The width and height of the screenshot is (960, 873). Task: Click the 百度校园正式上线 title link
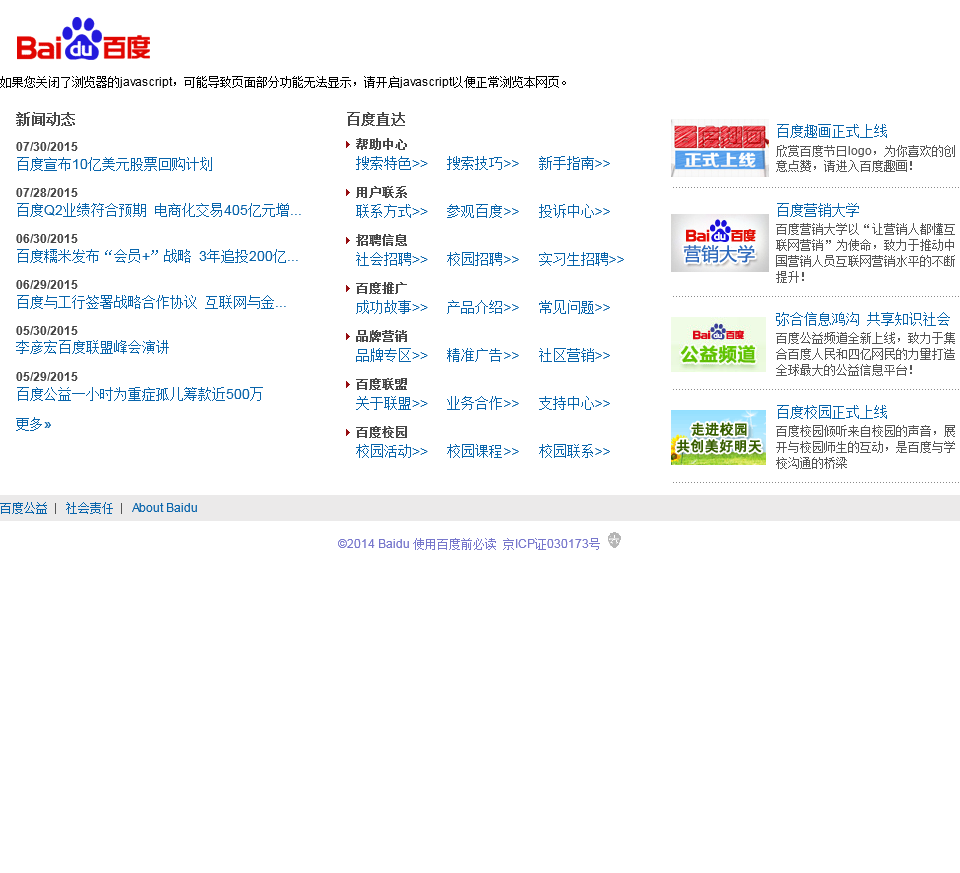(x=831, y=412)
